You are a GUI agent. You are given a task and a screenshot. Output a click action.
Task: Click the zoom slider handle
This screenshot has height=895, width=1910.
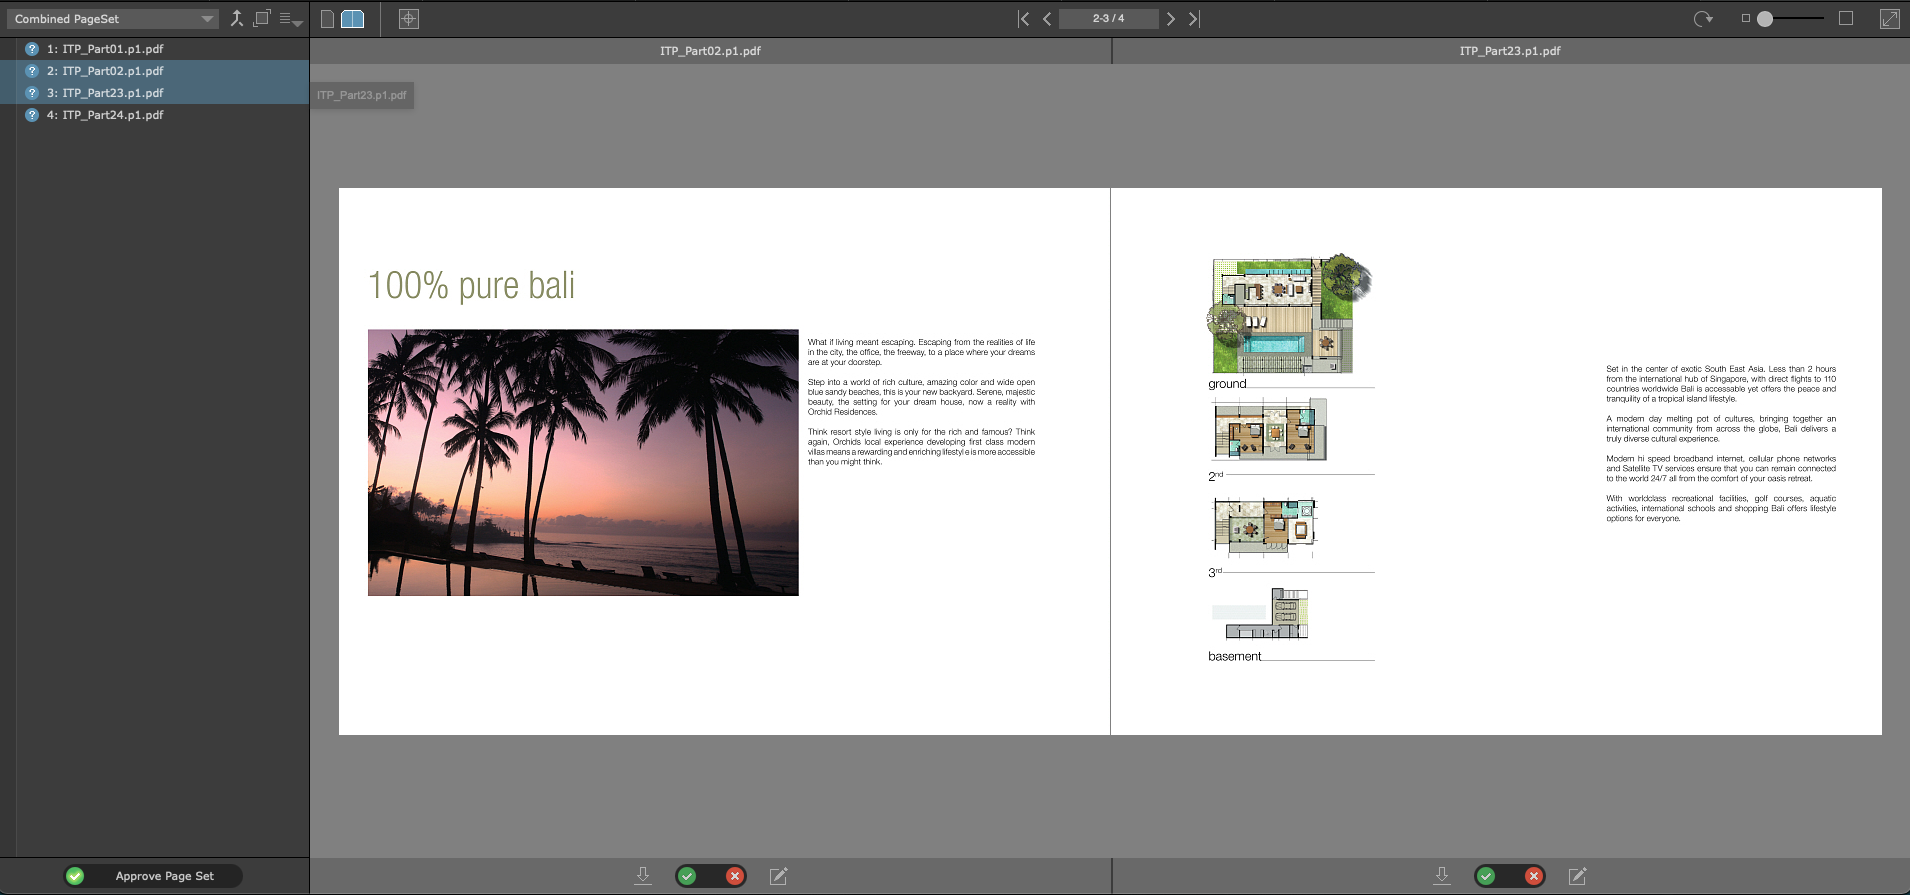1765,19
